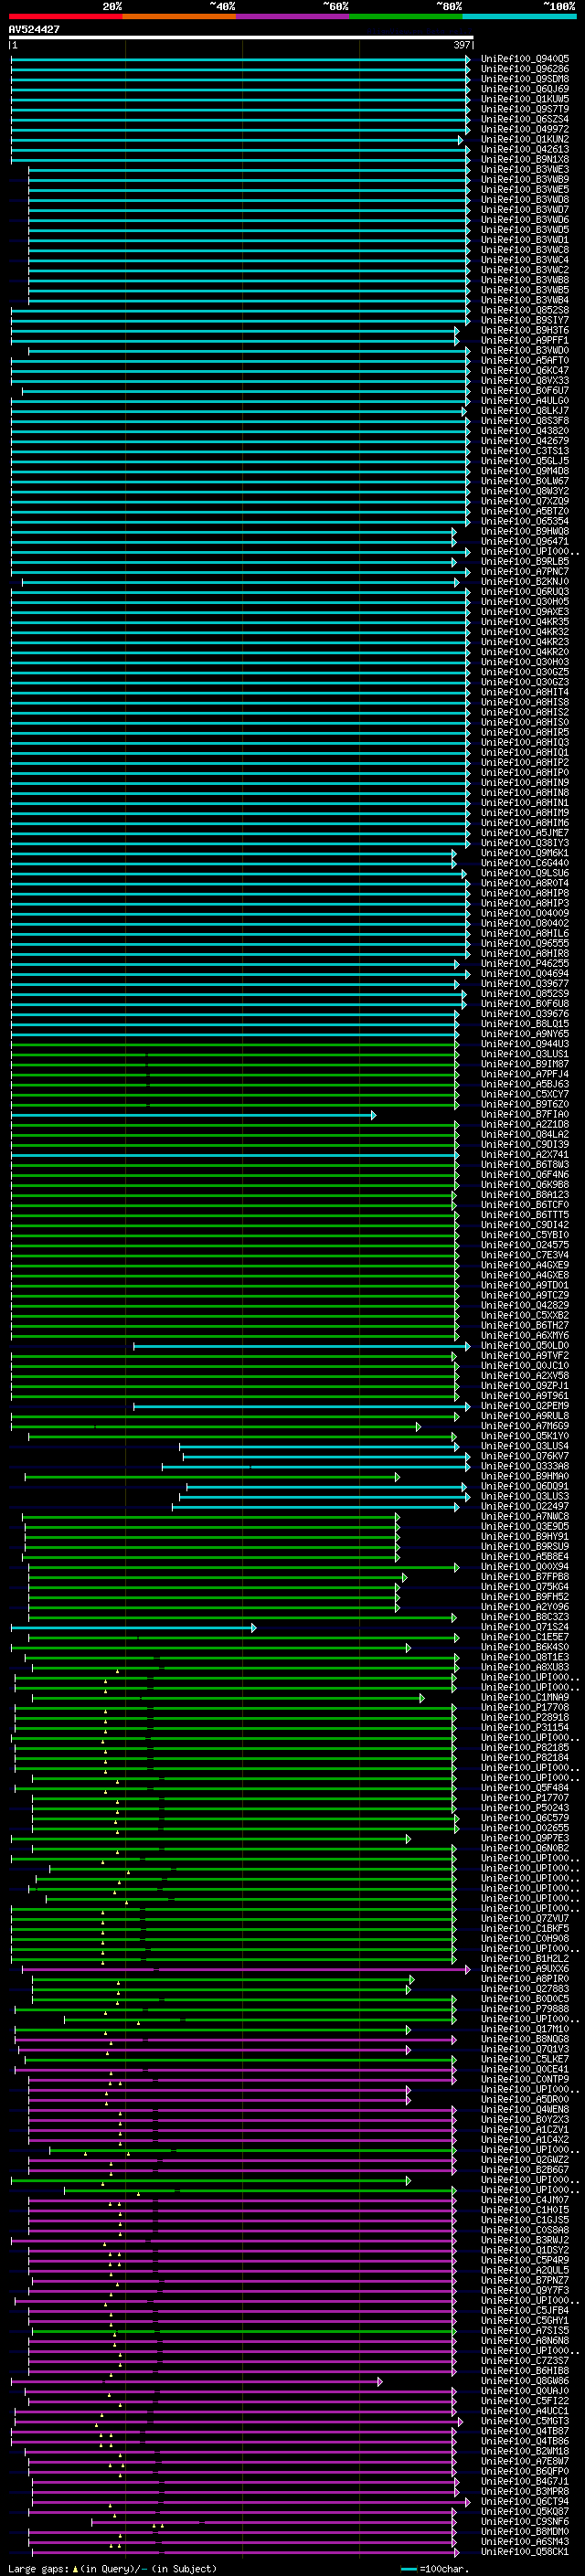585x2576 pixels.
Task: Click the UniRef100_Q2PEM9 label
Action: click(x=525, y=1405)
